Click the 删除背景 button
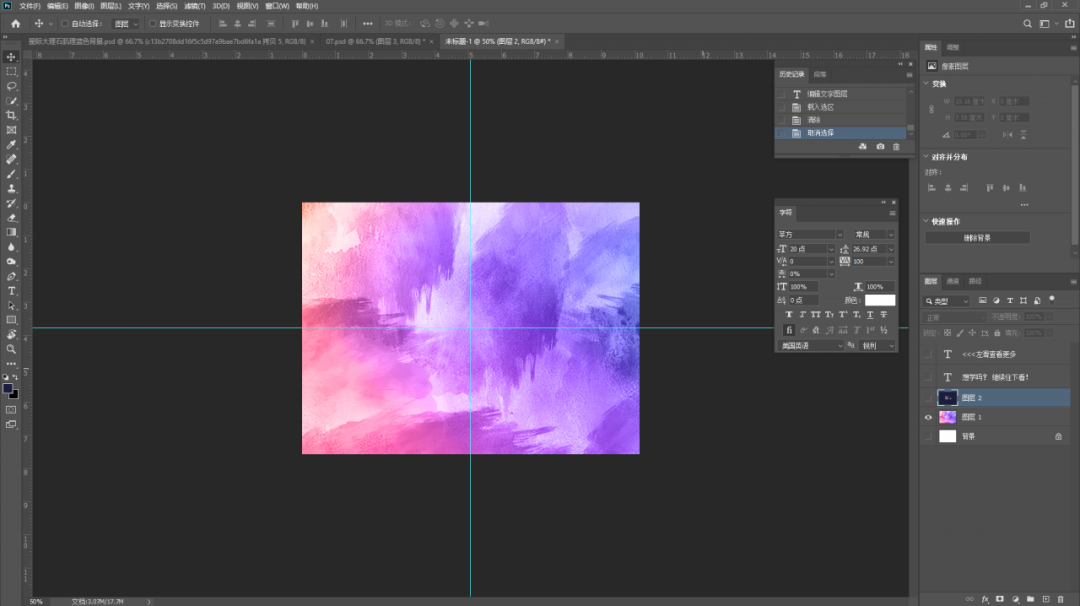The width and height of the screenshot is (1080, 606). (976, 238)
